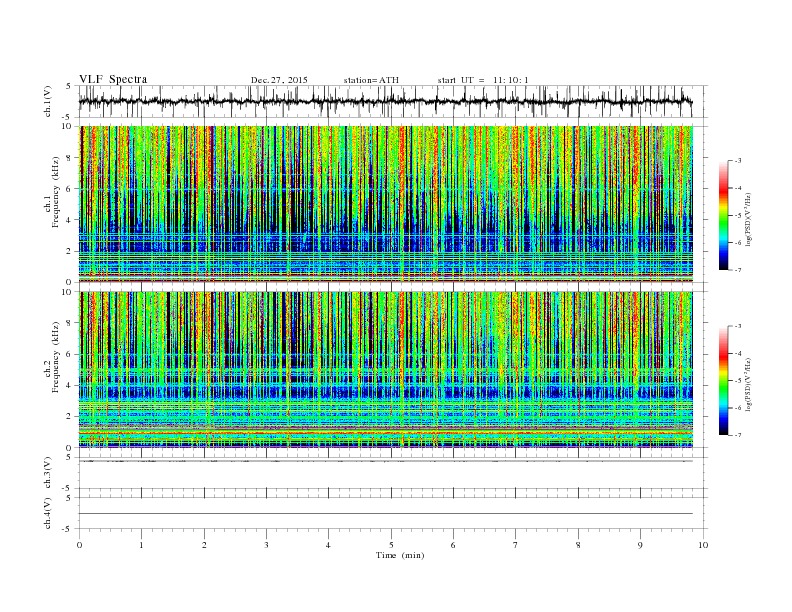Click the x-axis tick label '3'
This screenshot has height=612, width=792.
[x=266, y=545]
